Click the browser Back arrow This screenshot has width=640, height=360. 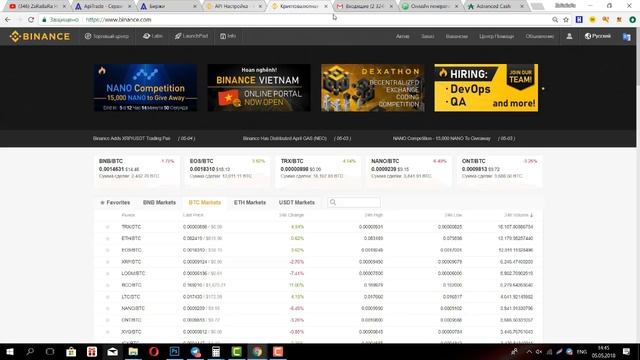[8, 20]
